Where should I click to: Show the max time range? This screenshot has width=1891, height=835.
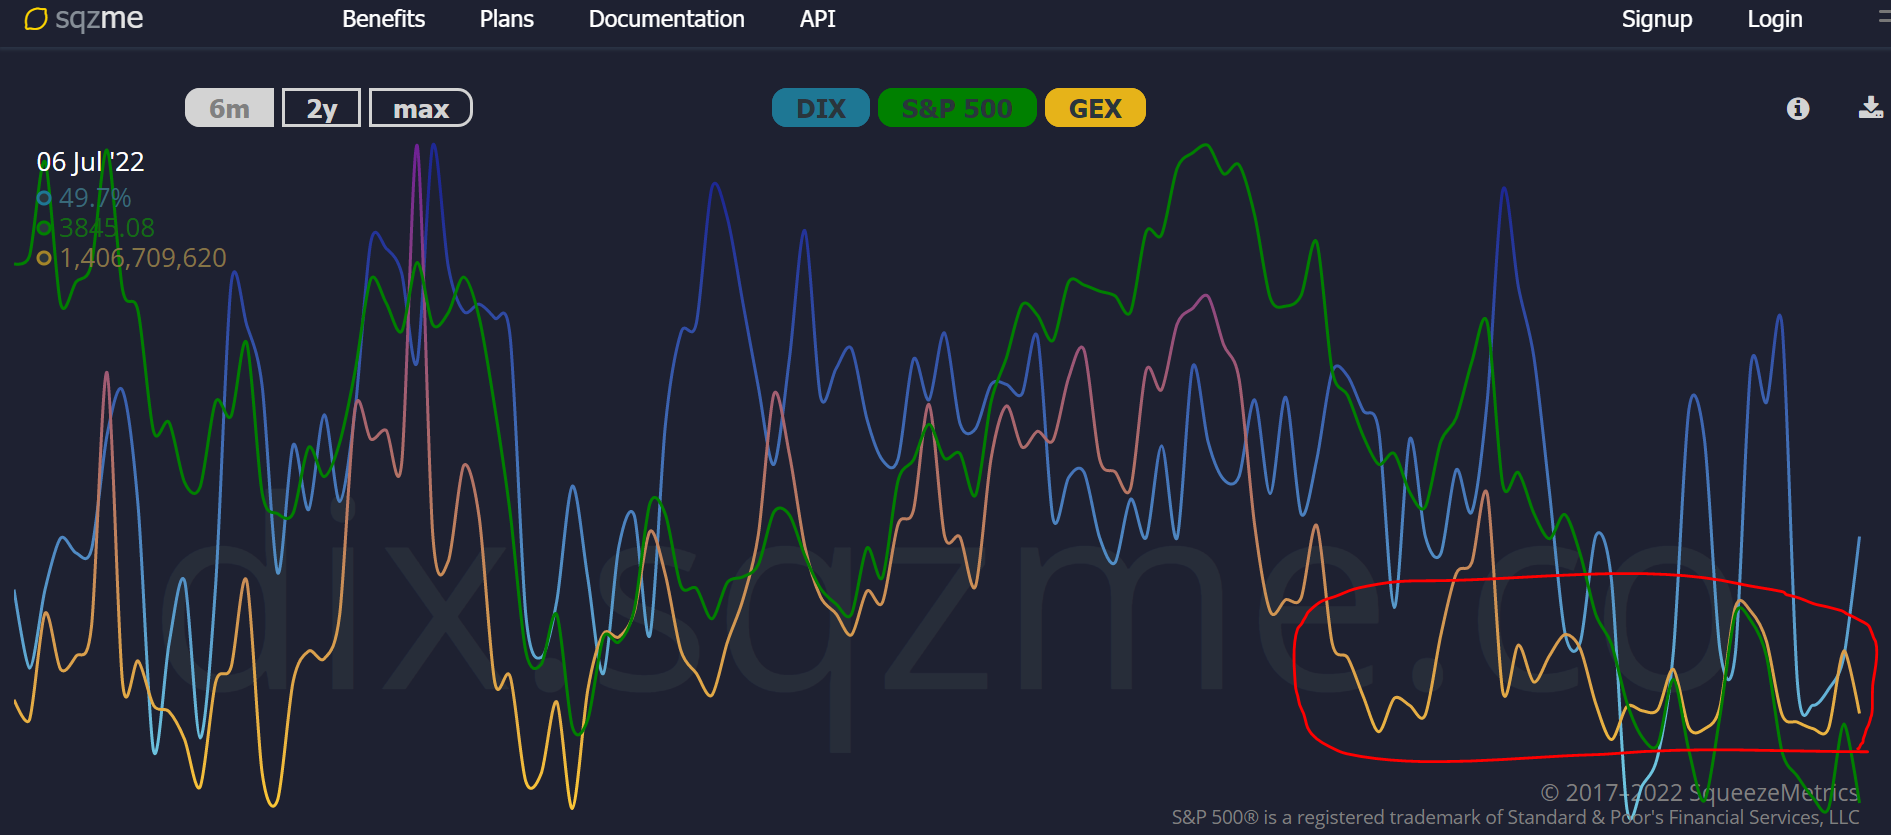[420, 108]
